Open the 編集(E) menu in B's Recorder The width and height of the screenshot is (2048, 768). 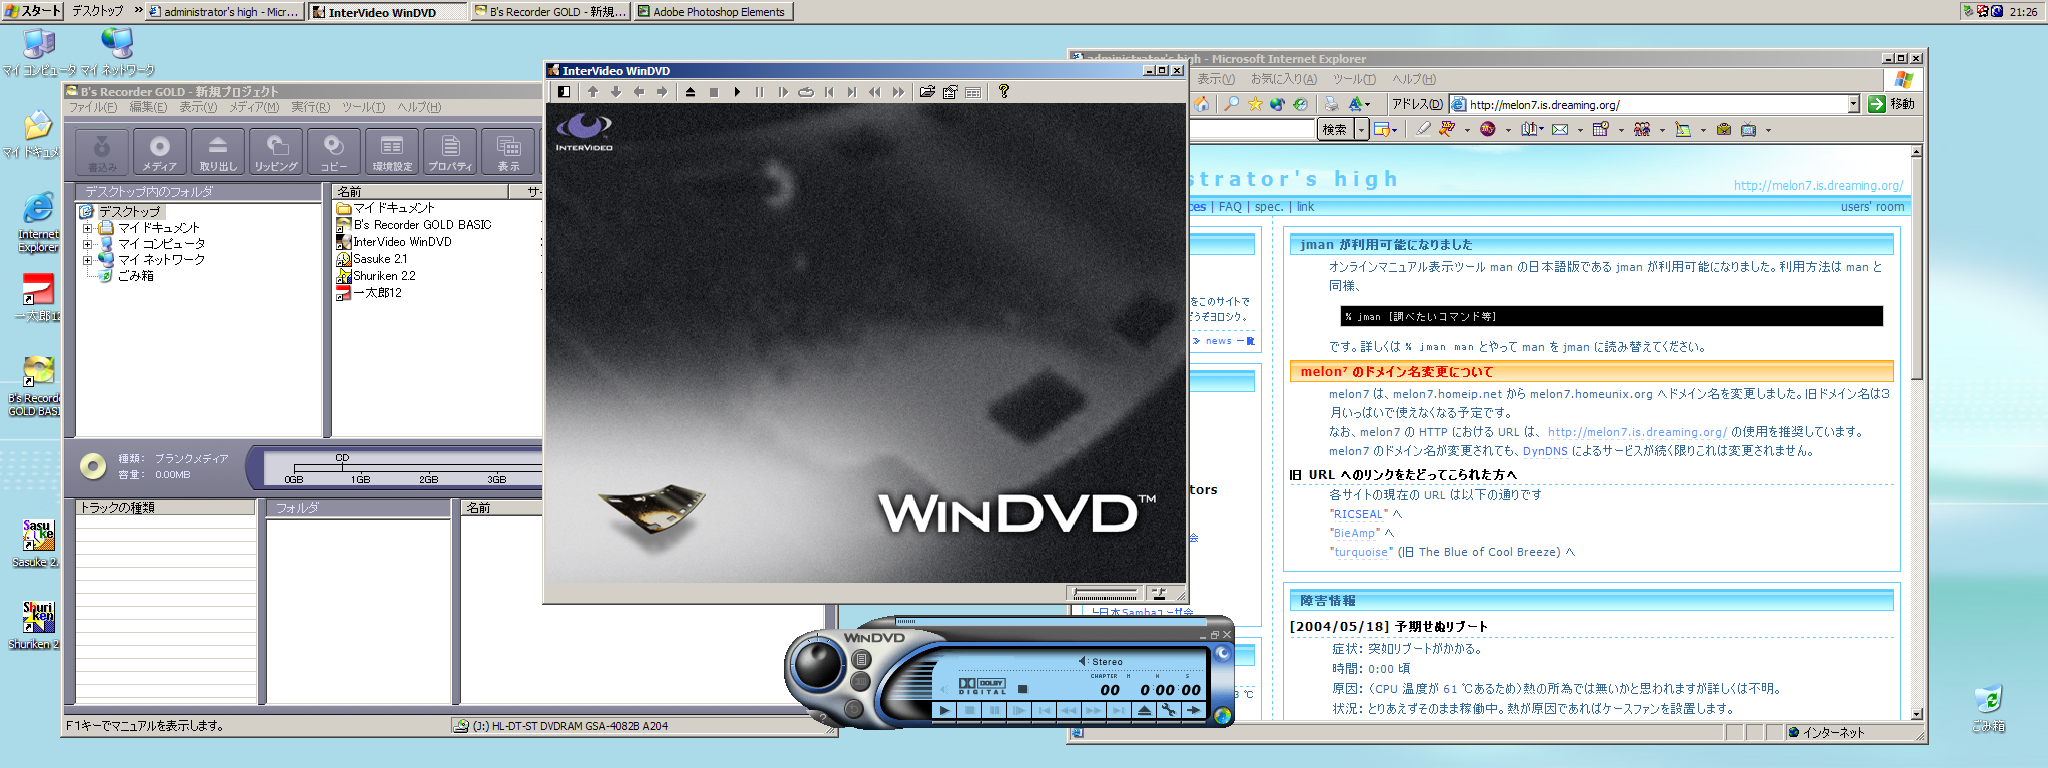click(148, 107)
